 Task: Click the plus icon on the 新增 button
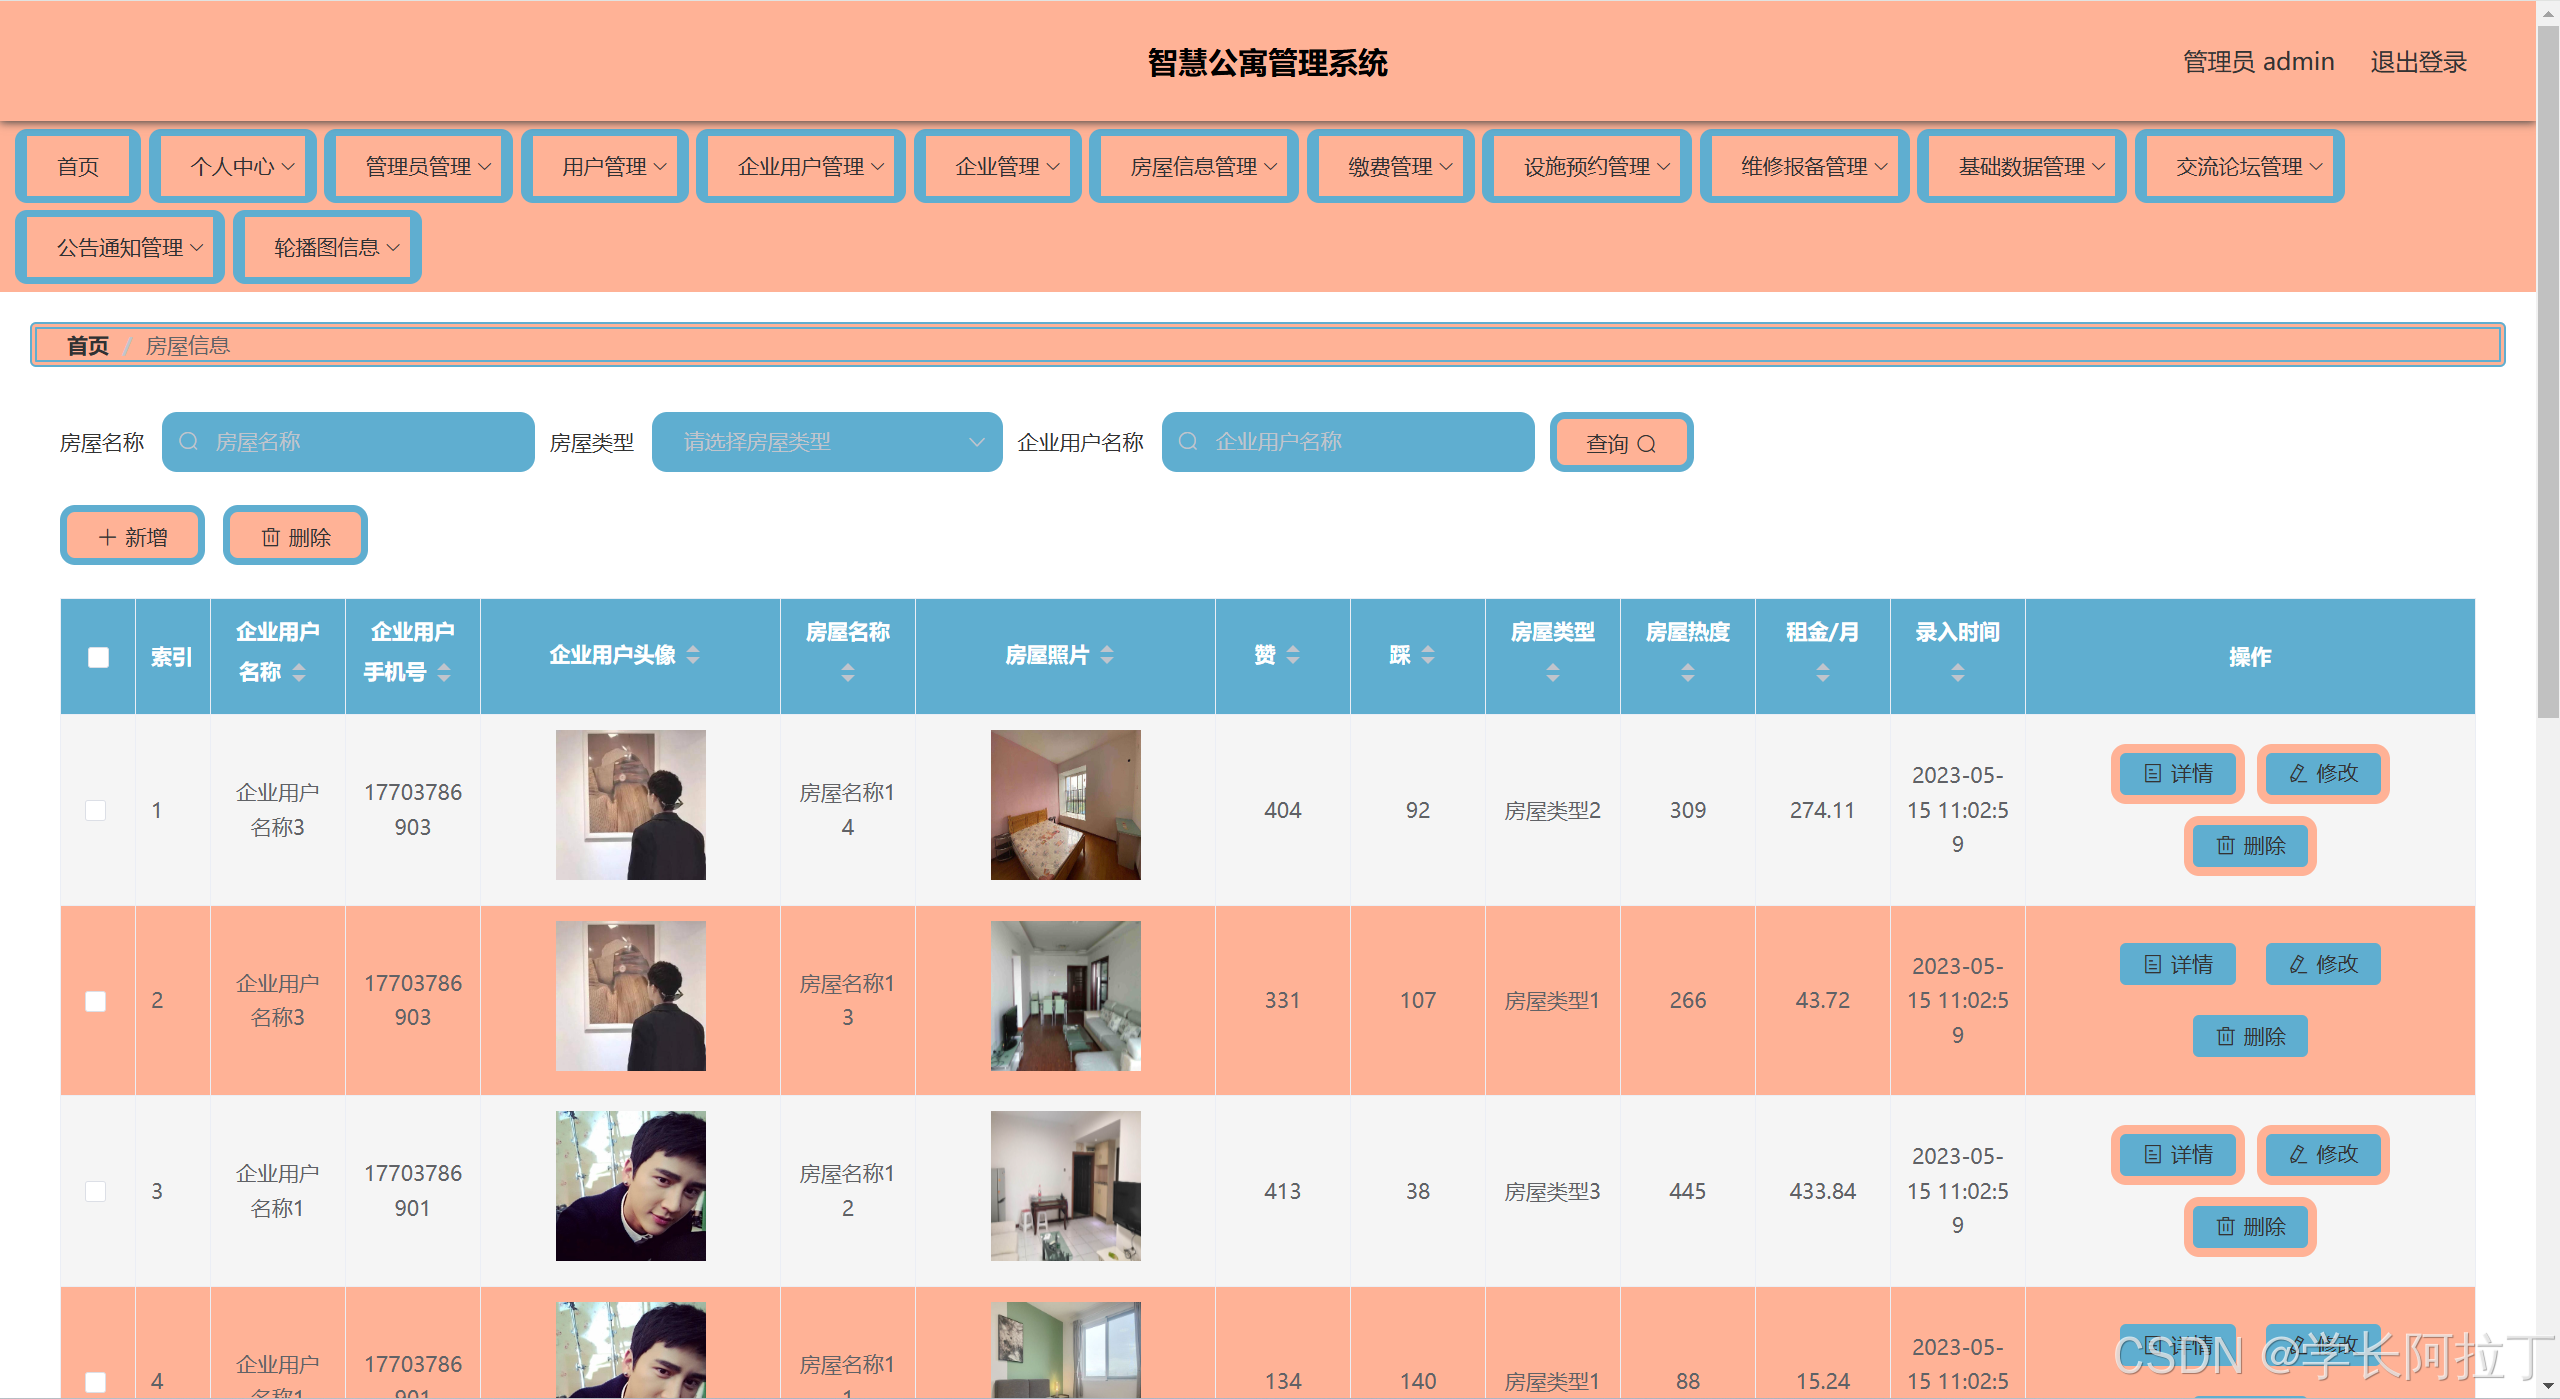click(x=107, y=536)
